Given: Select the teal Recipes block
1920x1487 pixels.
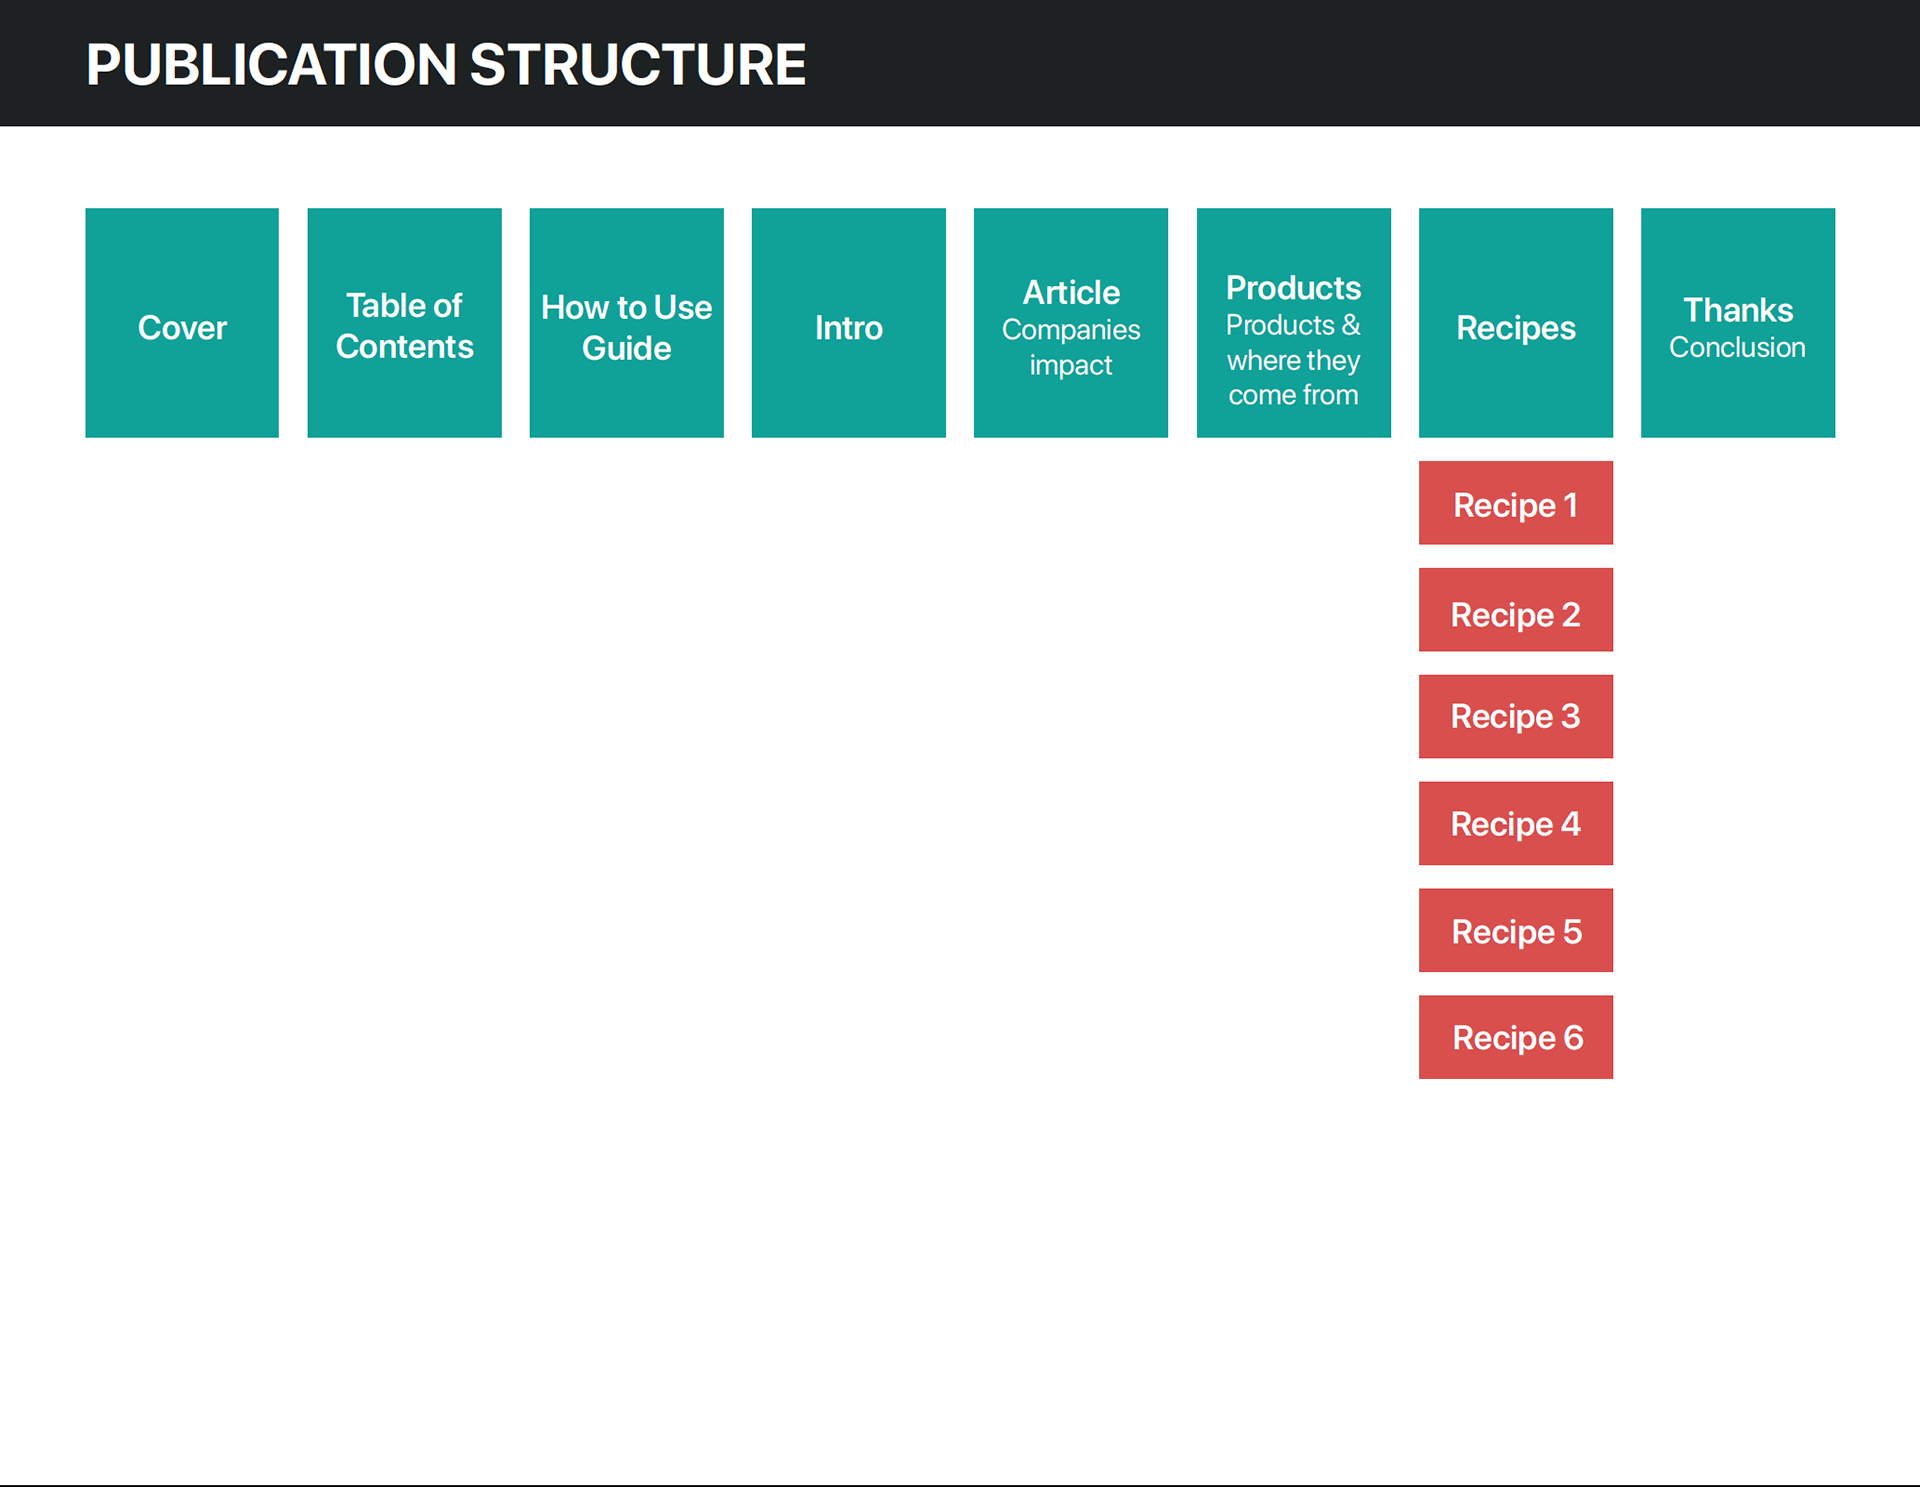Looking at the screenshot, I should [x=1515, y=323].
